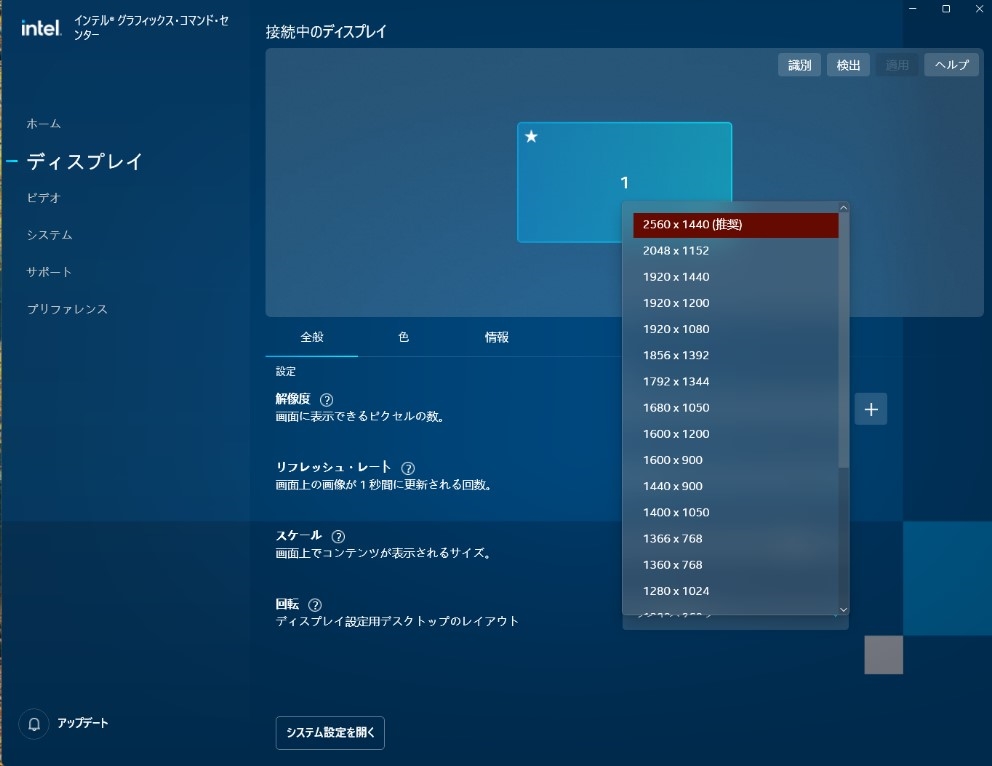Image resolution: width=992 pixels, height=766 pixels.
Task: Click the help icon next to リフレッシュ・レート
Action: (x=408, y=468)
